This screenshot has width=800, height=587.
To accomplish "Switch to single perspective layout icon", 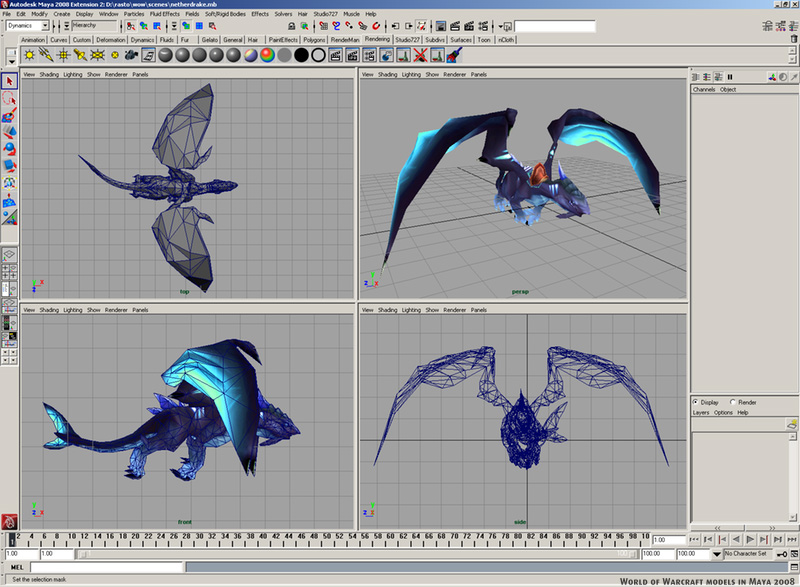I will click(9, 254).
